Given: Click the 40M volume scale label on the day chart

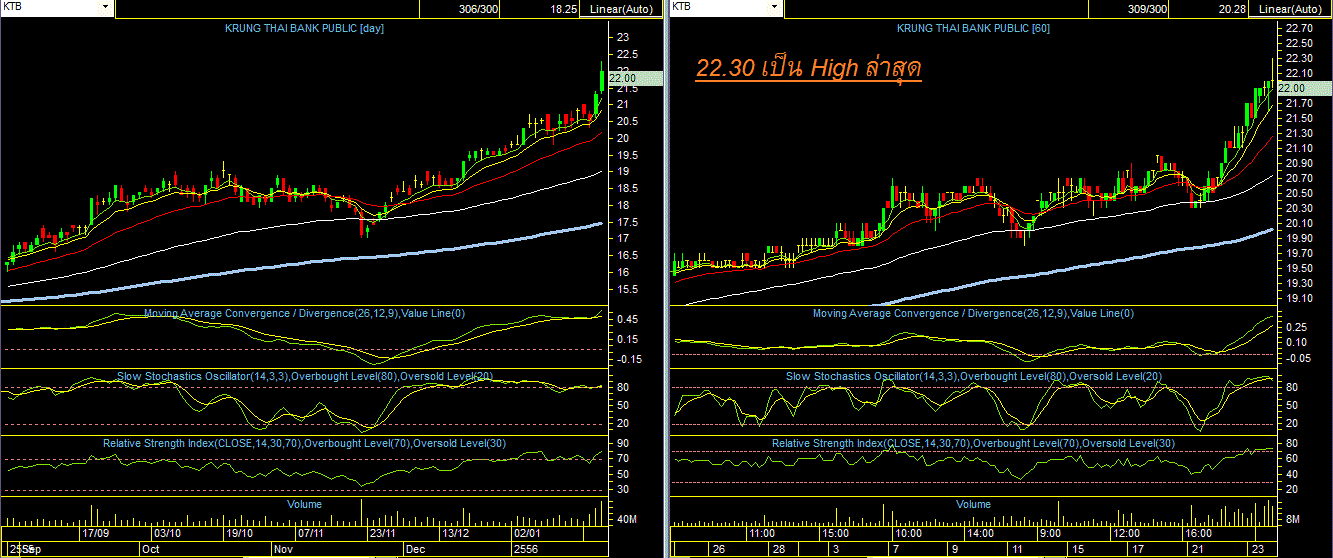Looking at the screenshot, I should pos(629,519).
